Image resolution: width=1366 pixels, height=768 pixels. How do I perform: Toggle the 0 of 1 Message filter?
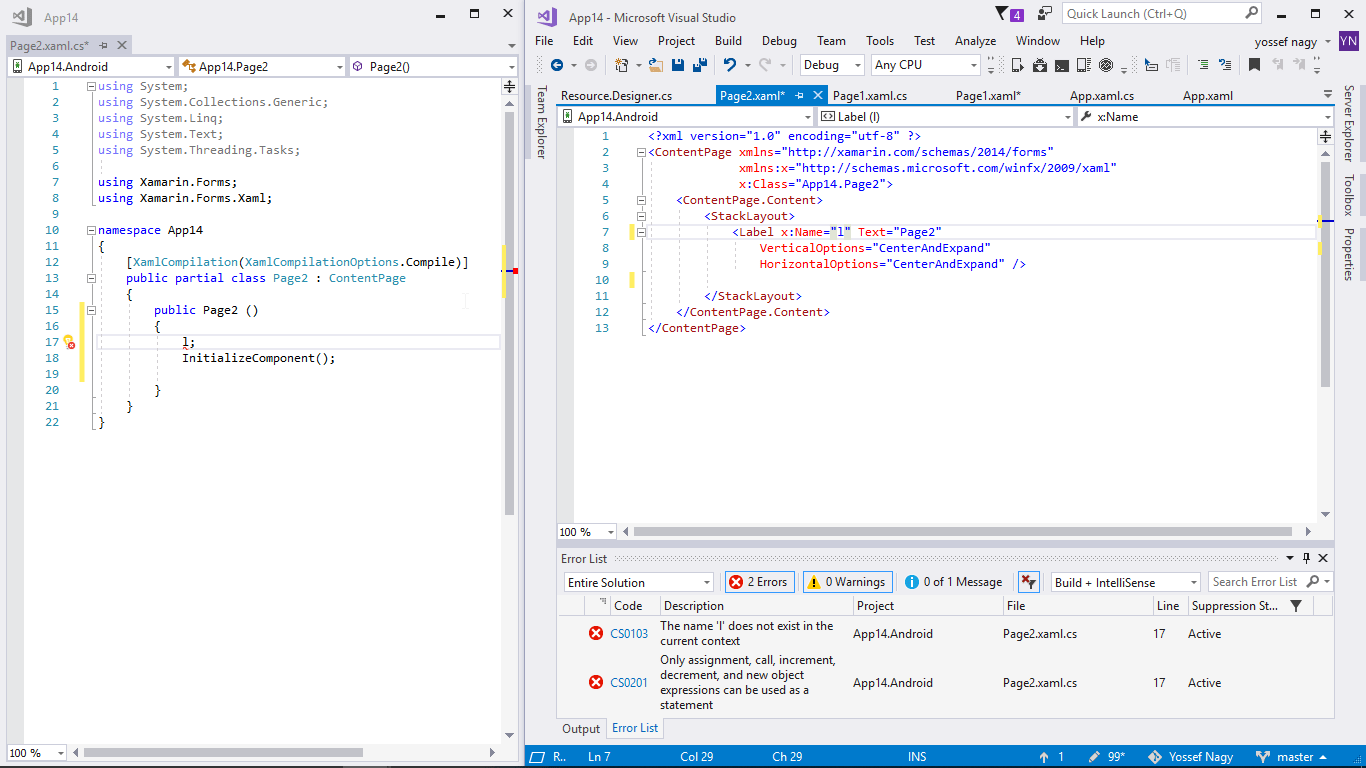click(x=953, y=582)
